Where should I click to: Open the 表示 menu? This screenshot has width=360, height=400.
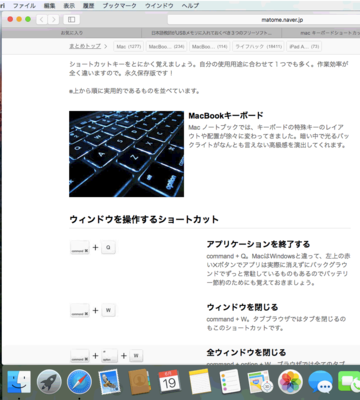(x=69, y=6)
